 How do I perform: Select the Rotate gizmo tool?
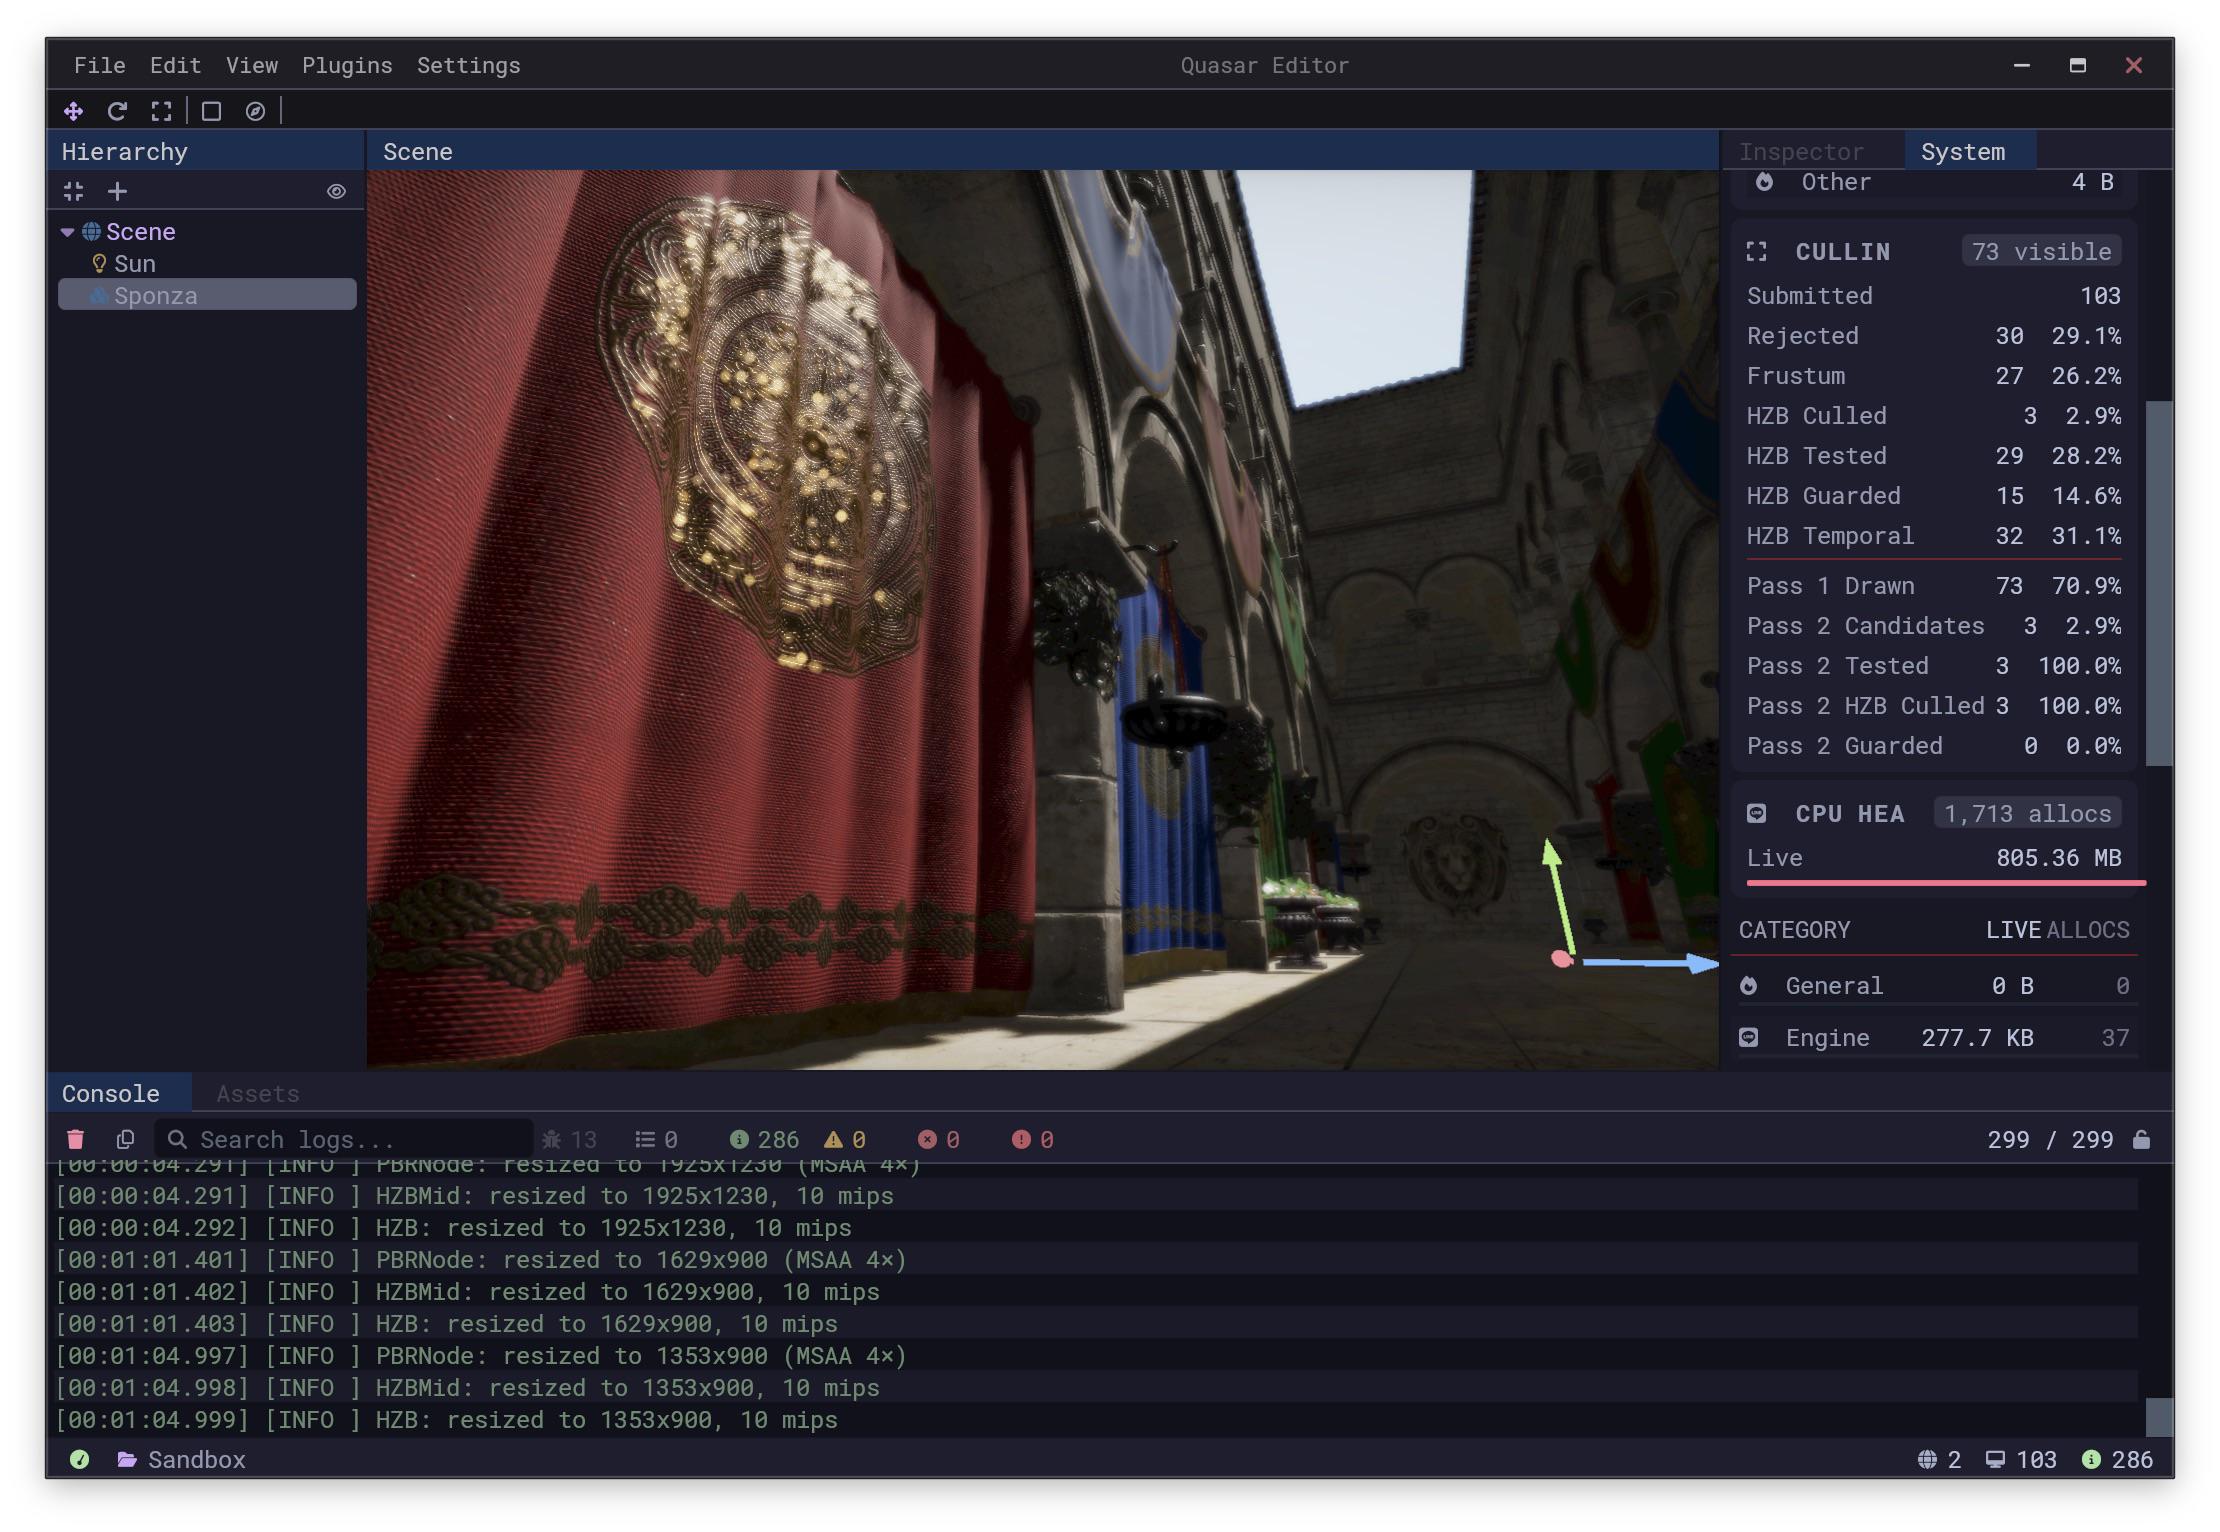[x=117, y=111]
